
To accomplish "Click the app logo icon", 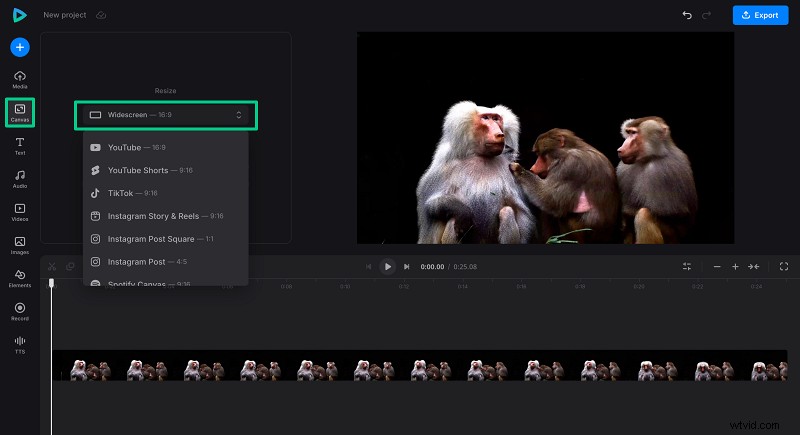I will click(x=19, y=15).
